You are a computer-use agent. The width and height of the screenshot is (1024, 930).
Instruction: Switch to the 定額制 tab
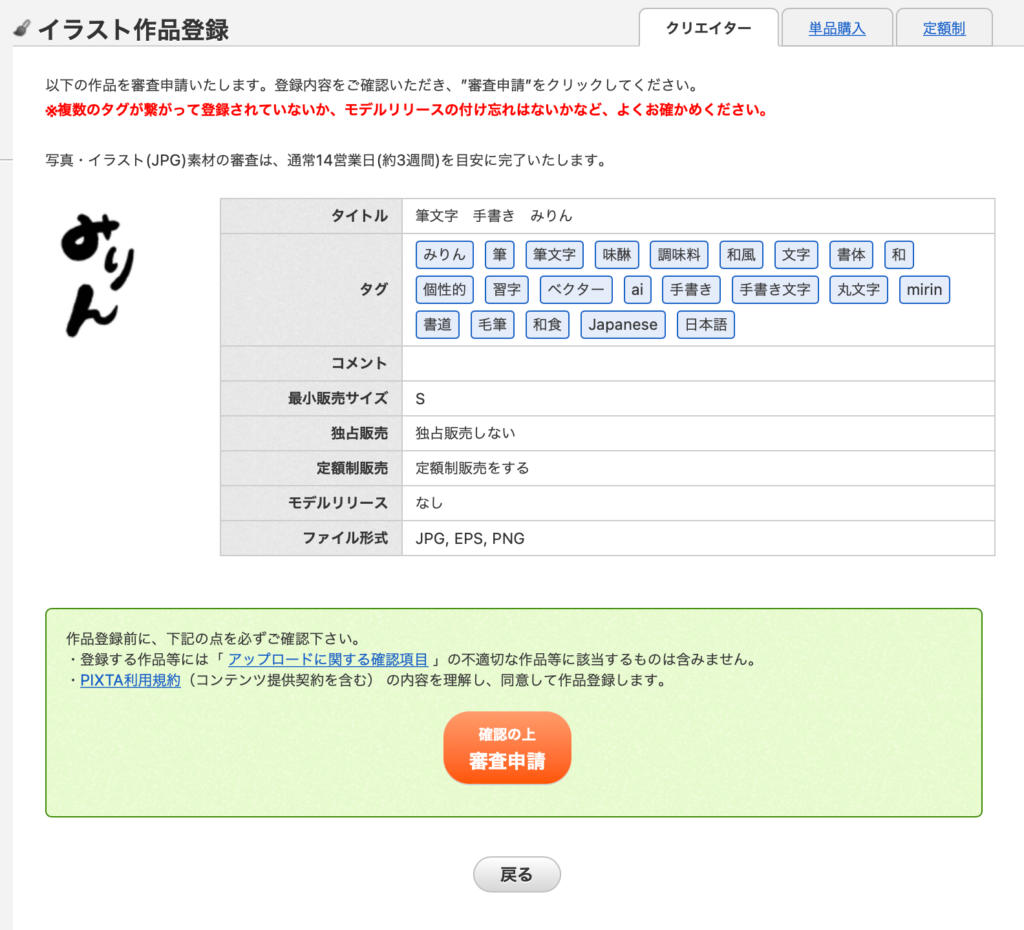click(x=942, y=28)
